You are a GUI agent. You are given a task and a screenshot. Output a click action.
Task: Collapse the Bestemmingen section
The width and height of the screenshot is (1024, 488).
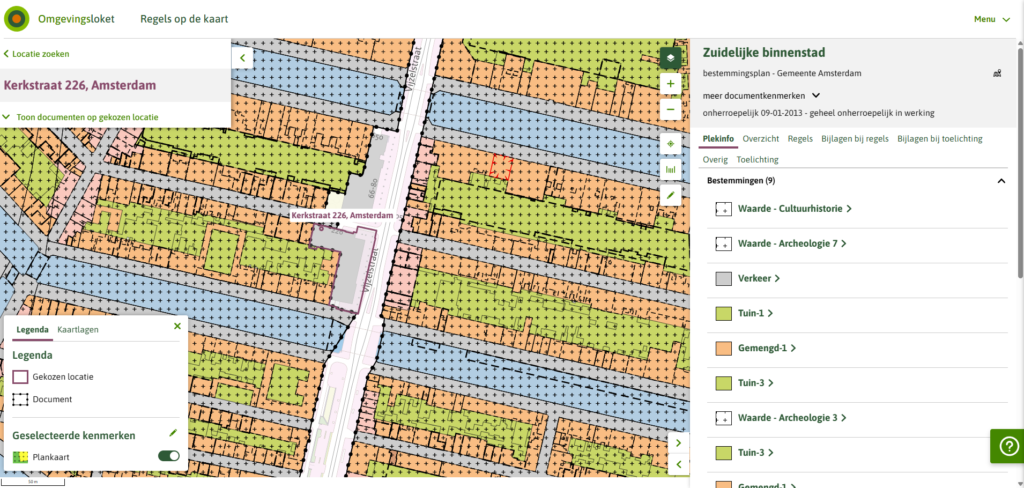1001,181
